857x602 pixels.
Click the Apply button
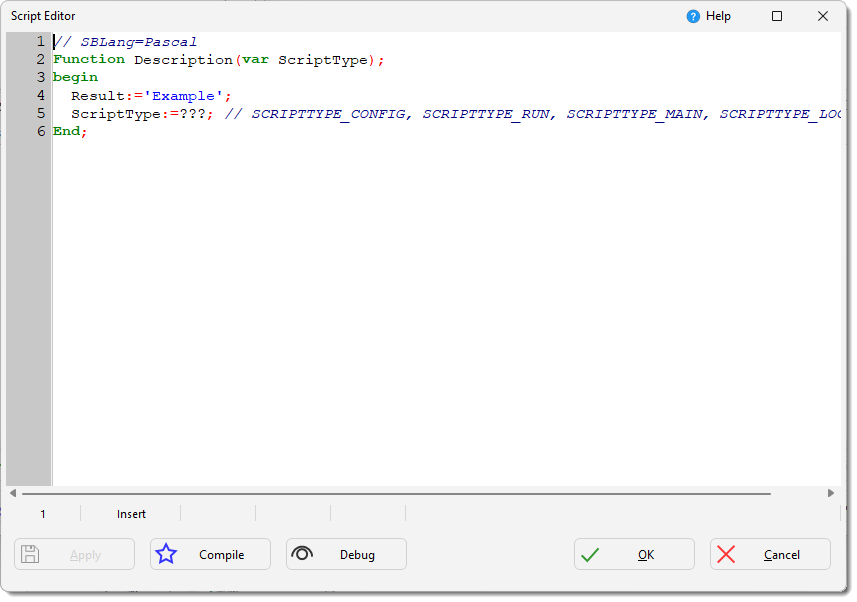click(x=74, y=554)
